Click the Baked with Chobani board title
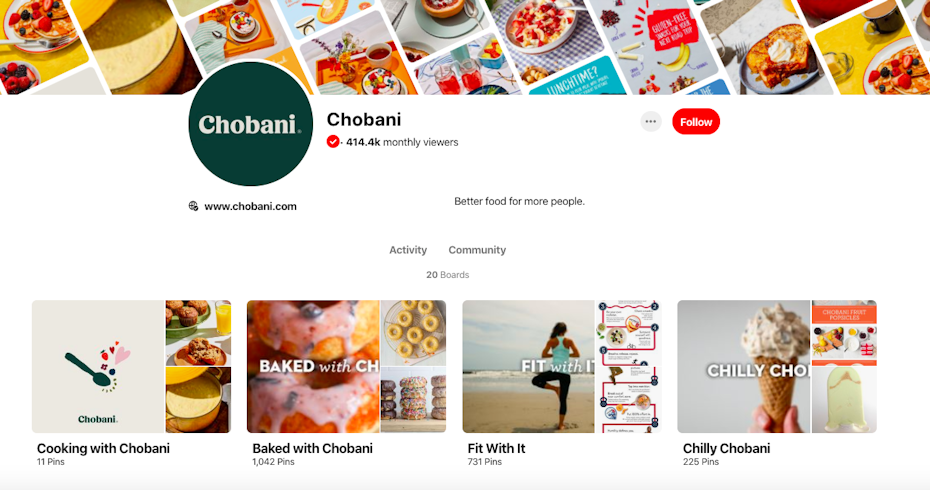Viewport: 930px width, 490px height. coord(313,448)
